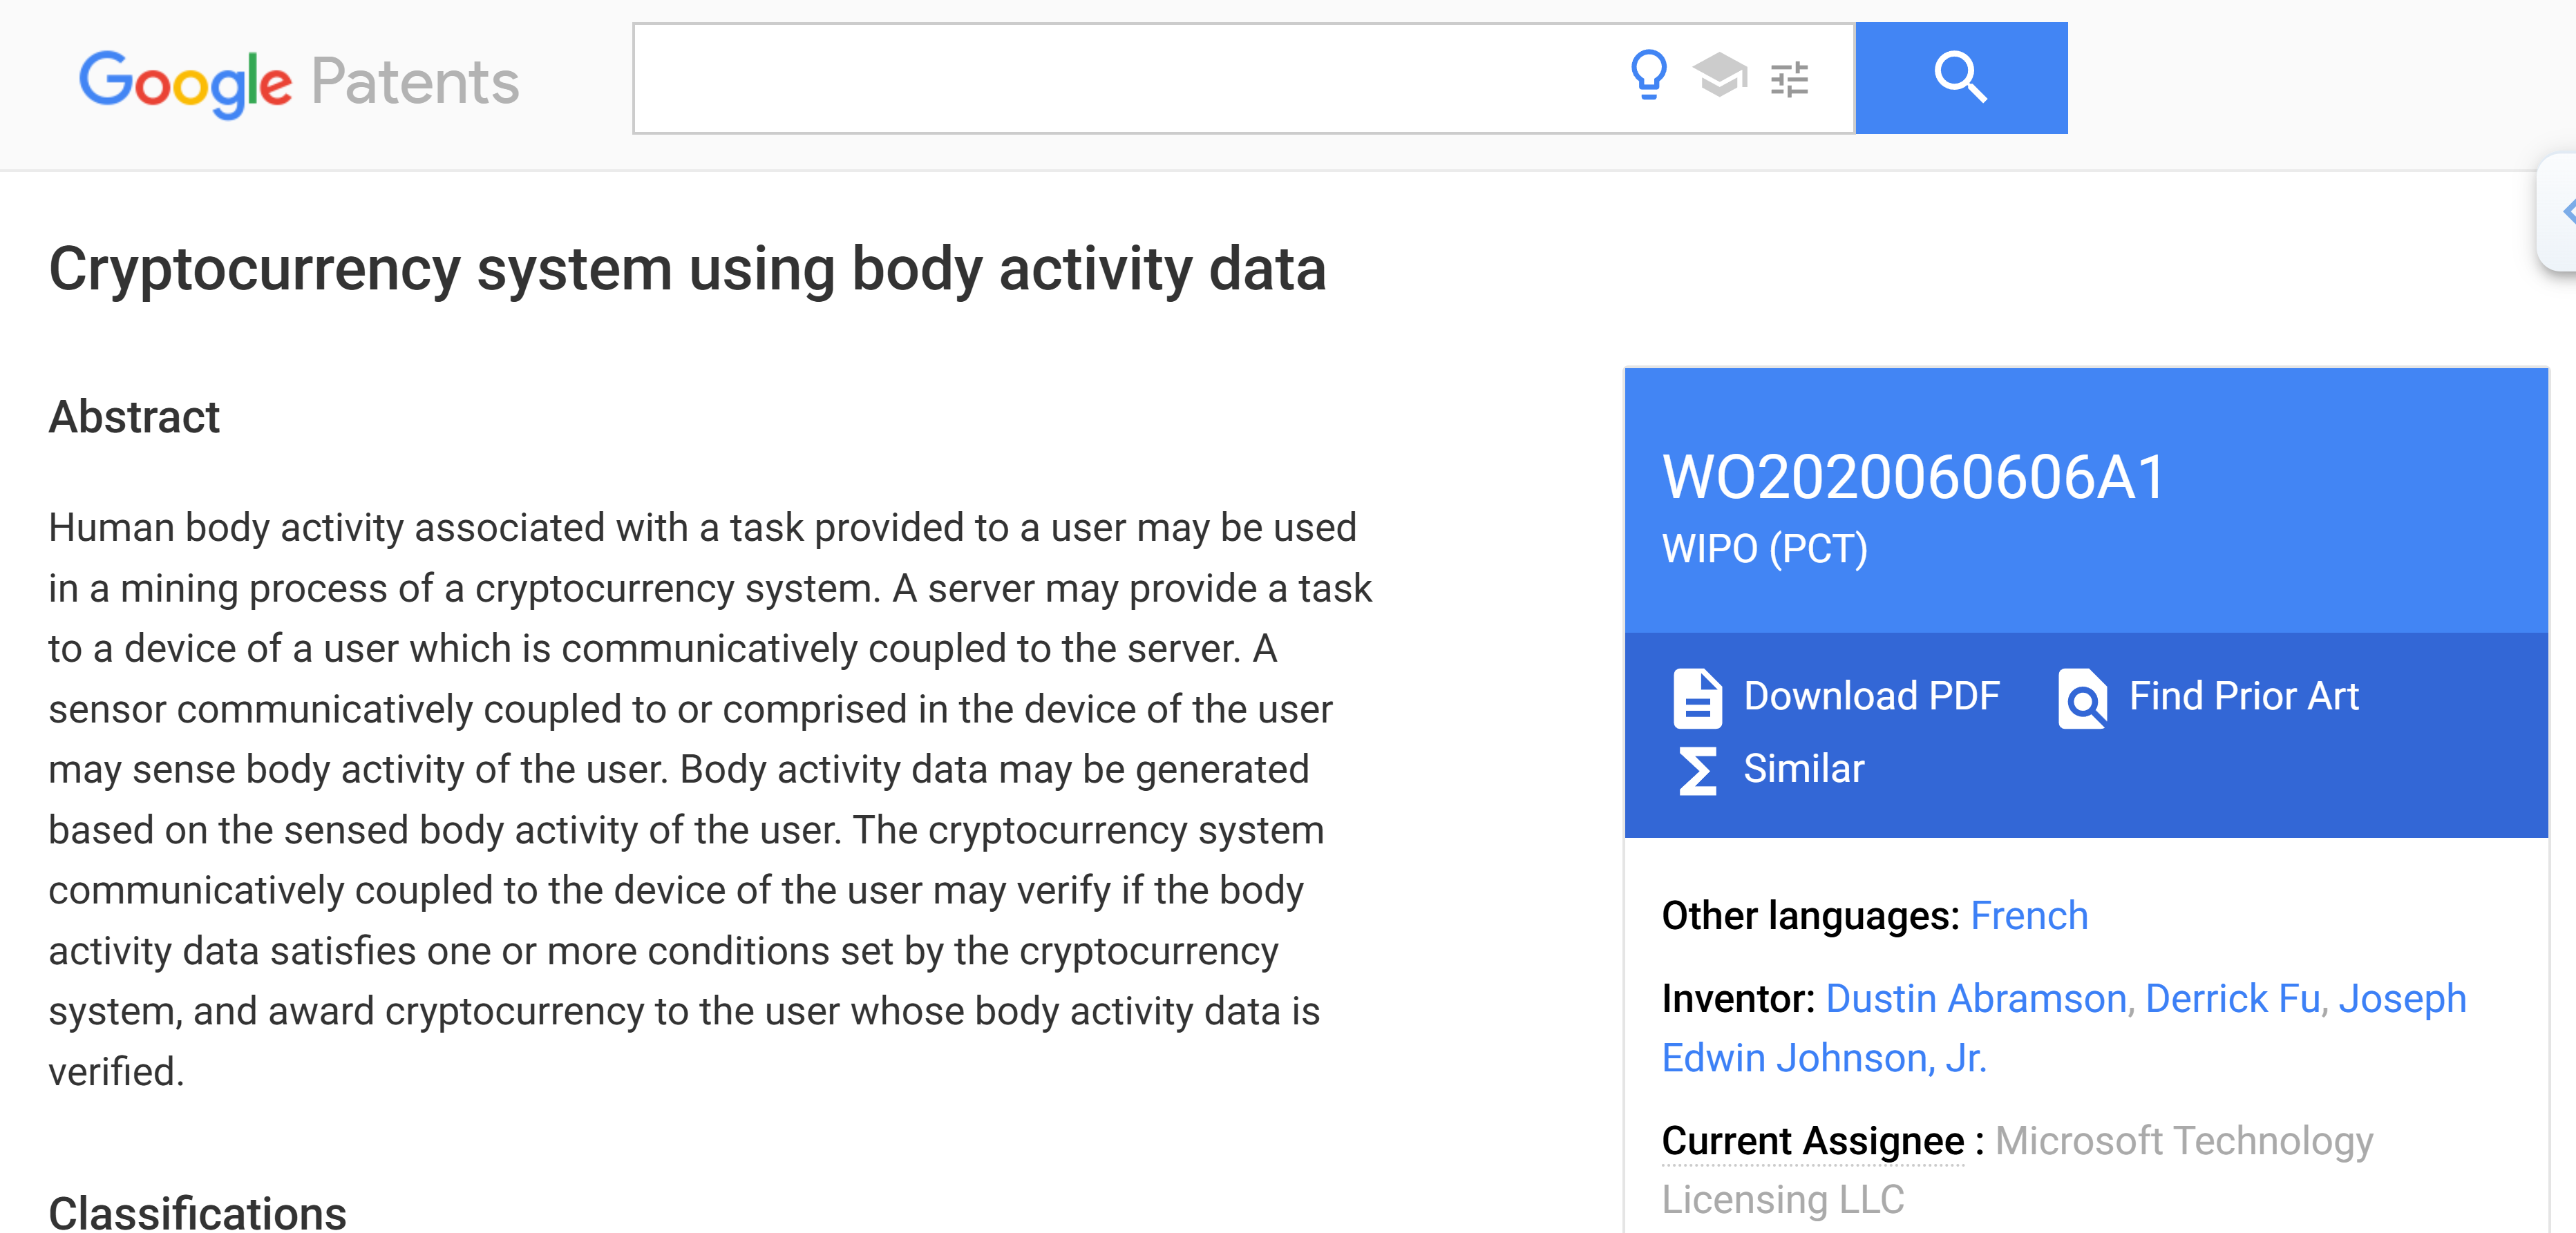Open the Find Prior Art link
2576x1233 pixels.
tap(2243, 696)
